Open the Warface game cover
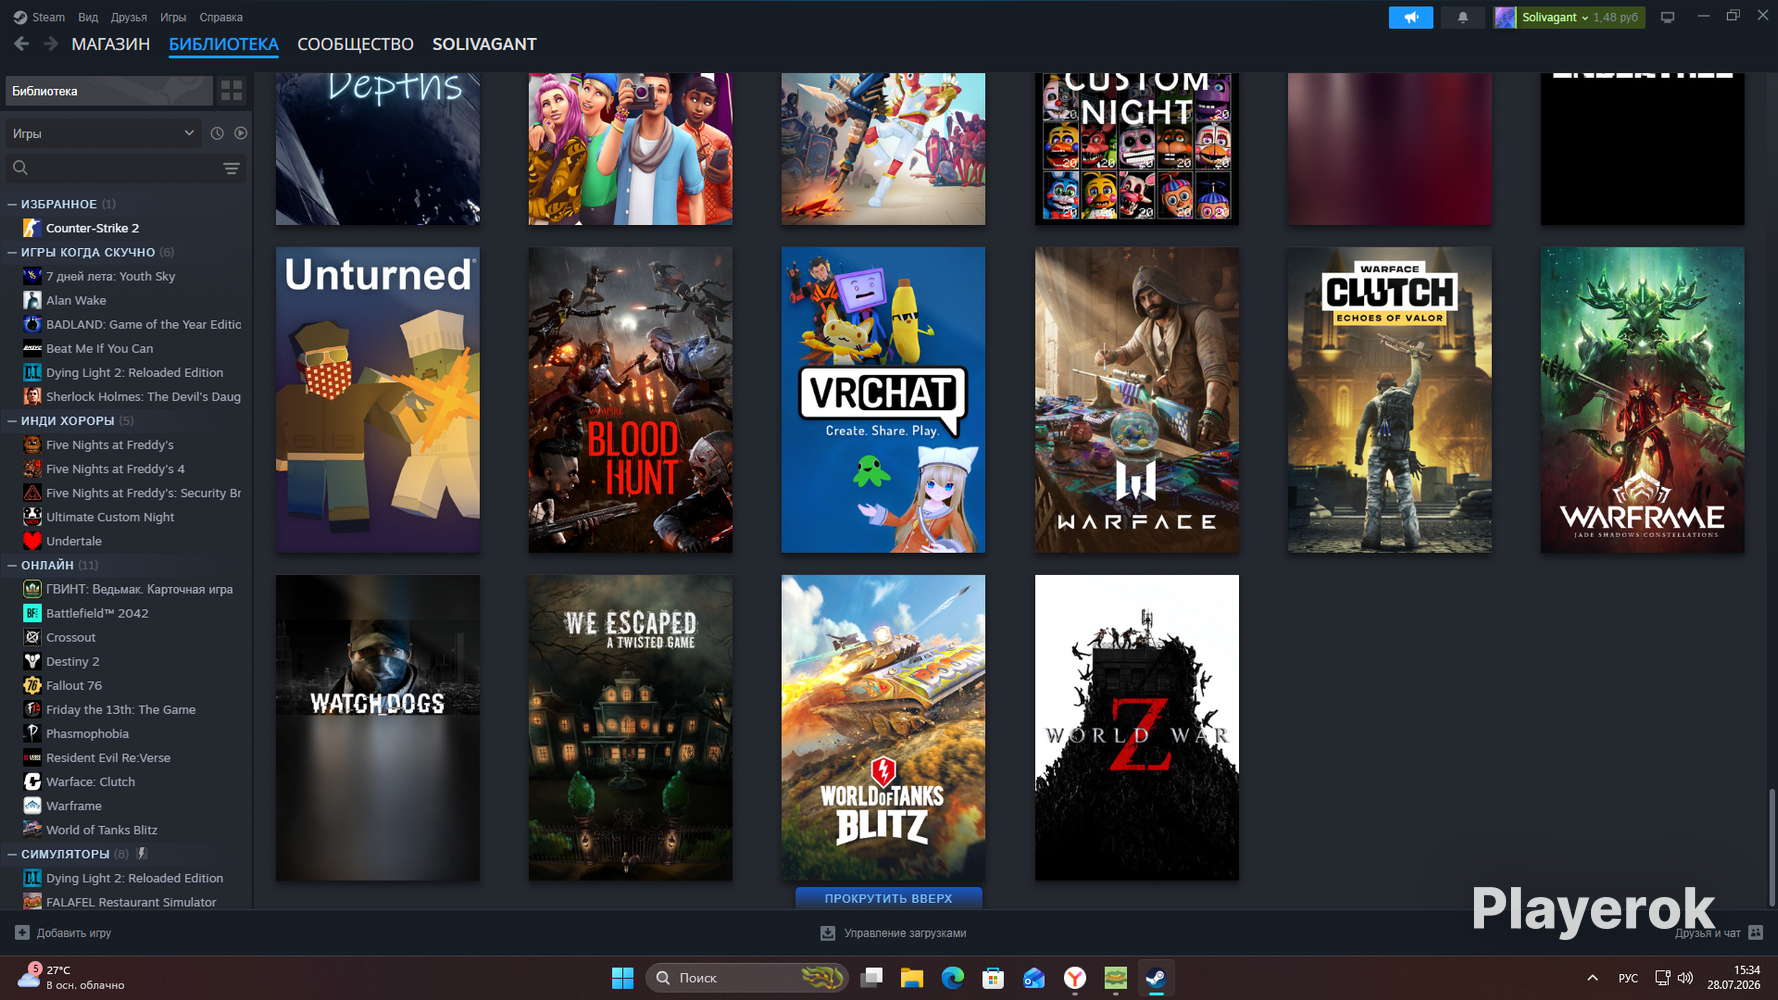 [x=1137, y=400]
